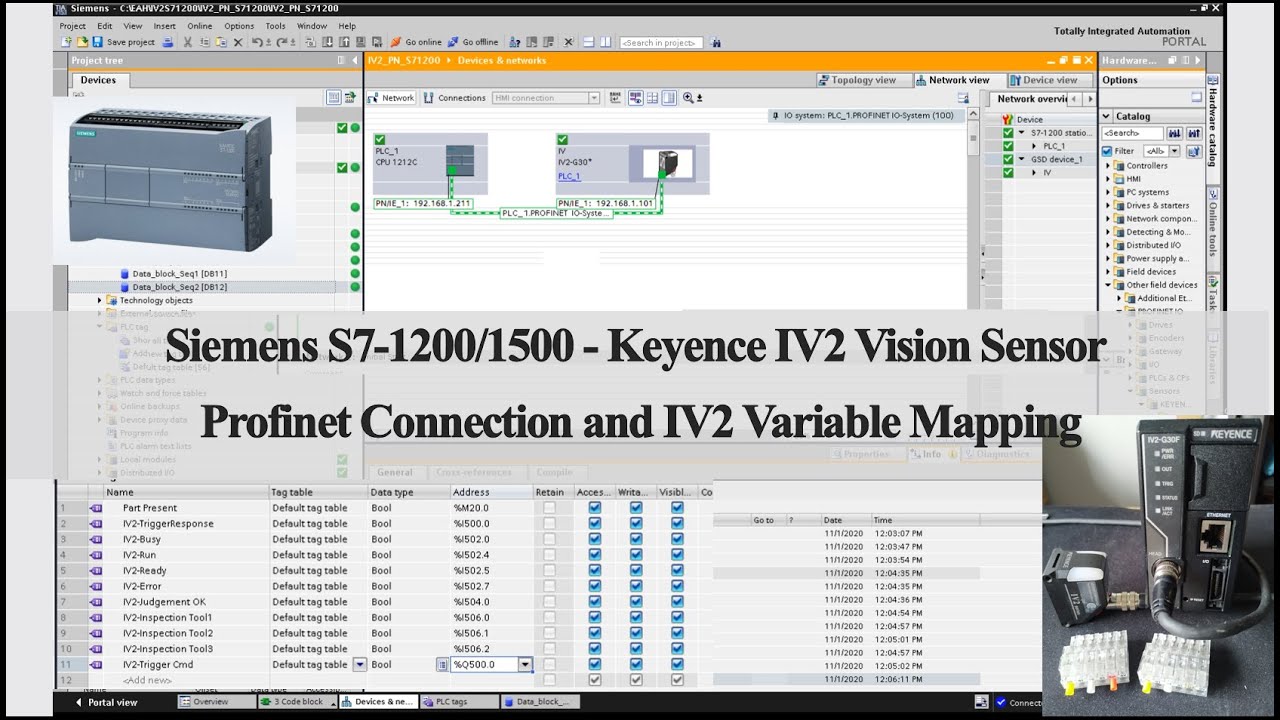Expand the Distributed I/O catalog folder
Screen dimensions: 1280x720
[x=1108, y=245]
